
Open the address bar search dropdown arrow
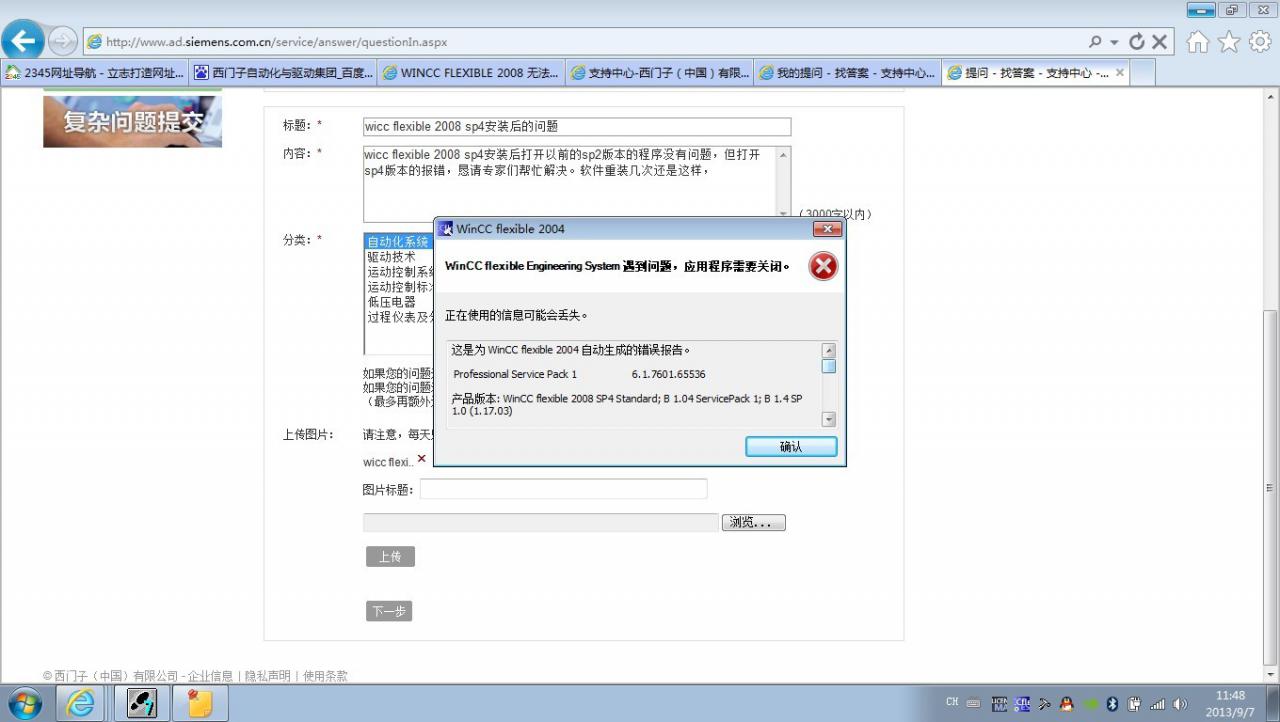(x=1114, y=42)
